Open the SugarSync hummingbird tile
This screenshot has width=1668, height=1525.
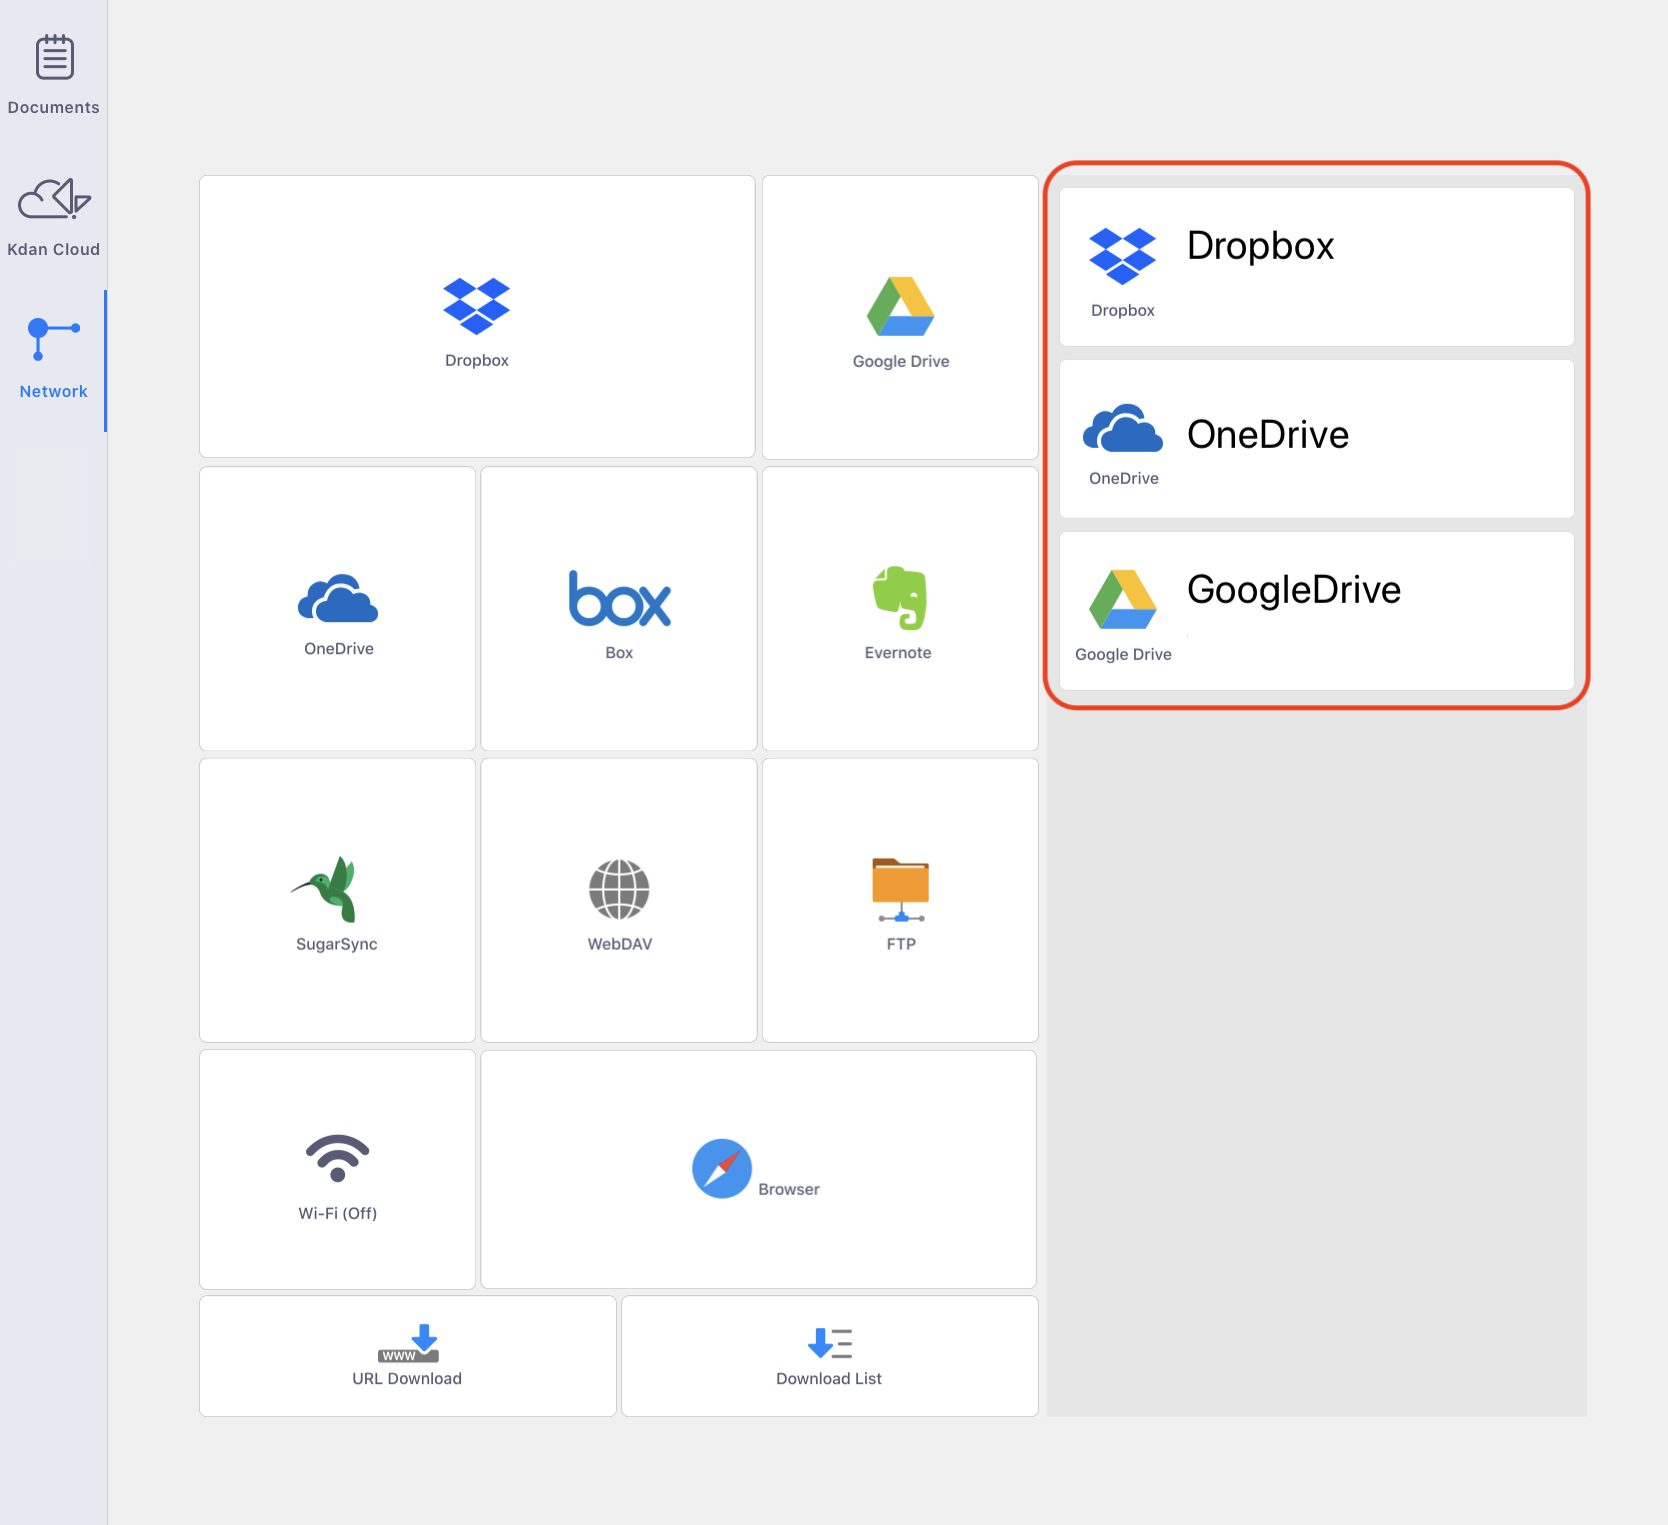click(338, 900)
